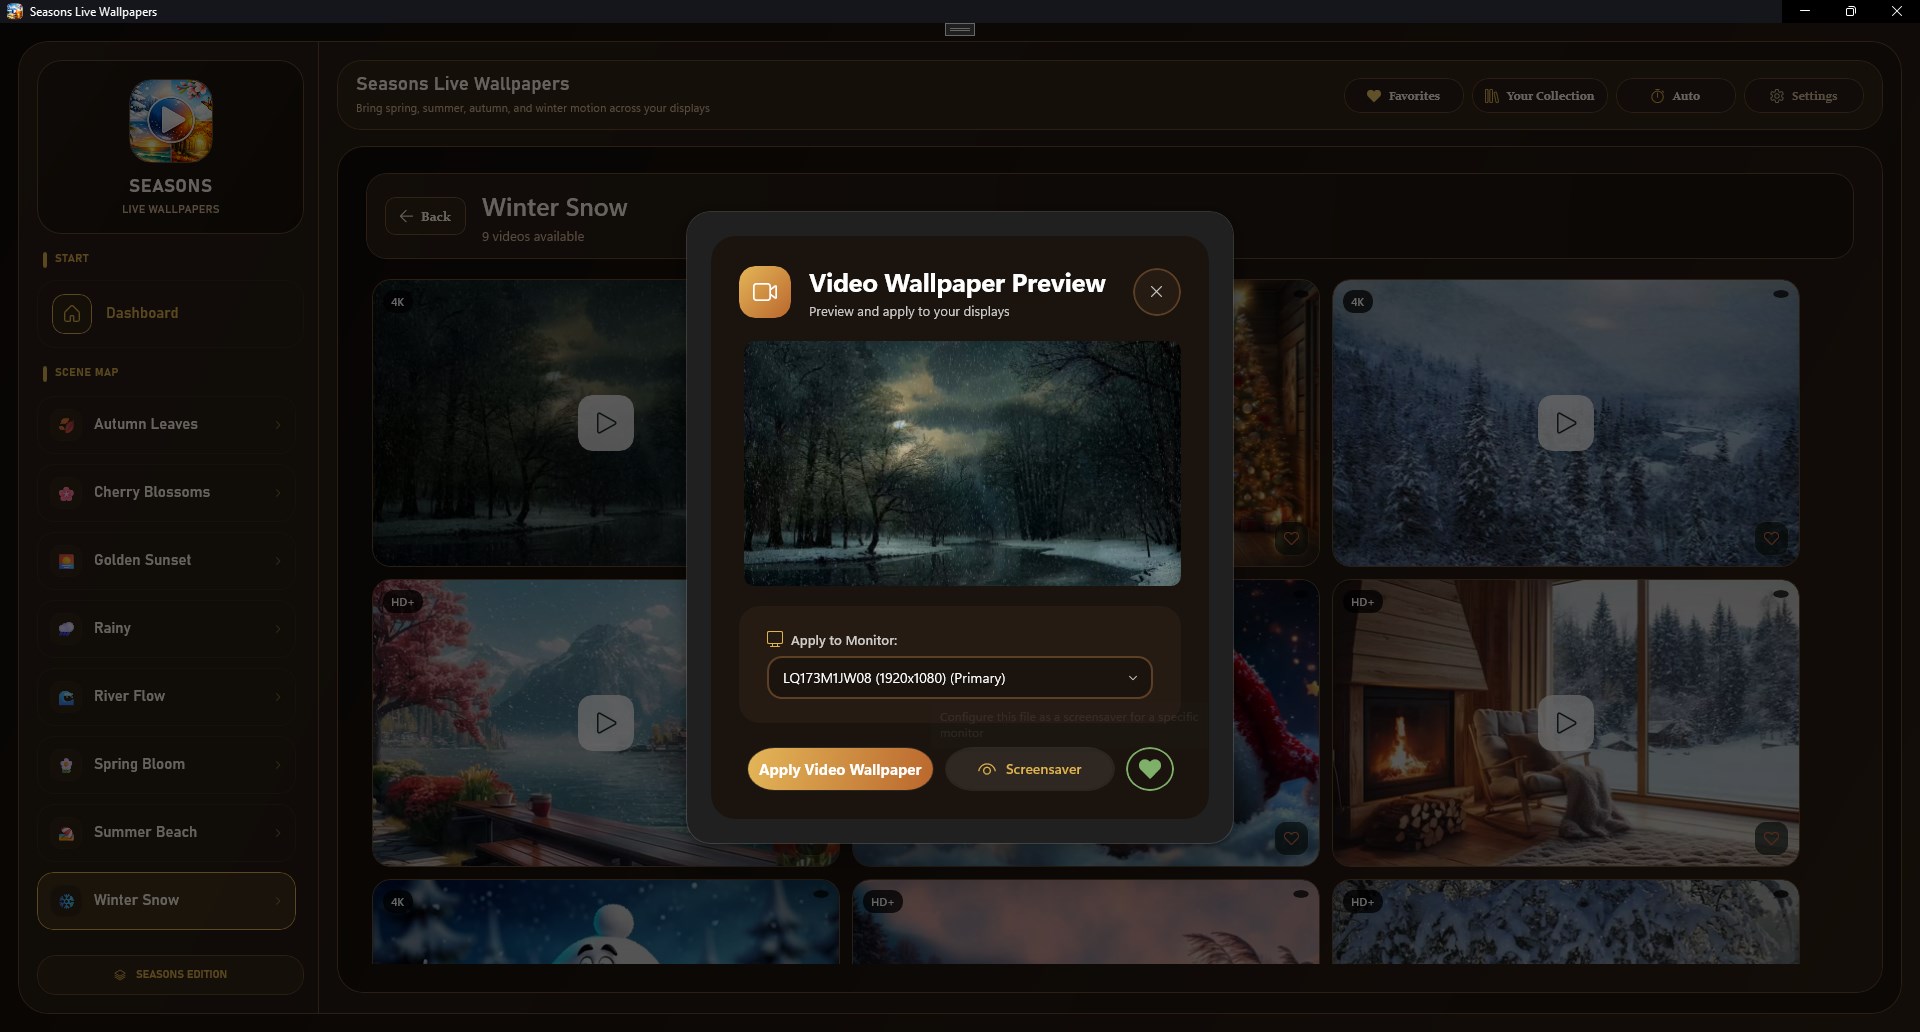Click the monitor icon beside Apply to Monitor
The height and width of the screenshot is (1032, 1920).
774,639
